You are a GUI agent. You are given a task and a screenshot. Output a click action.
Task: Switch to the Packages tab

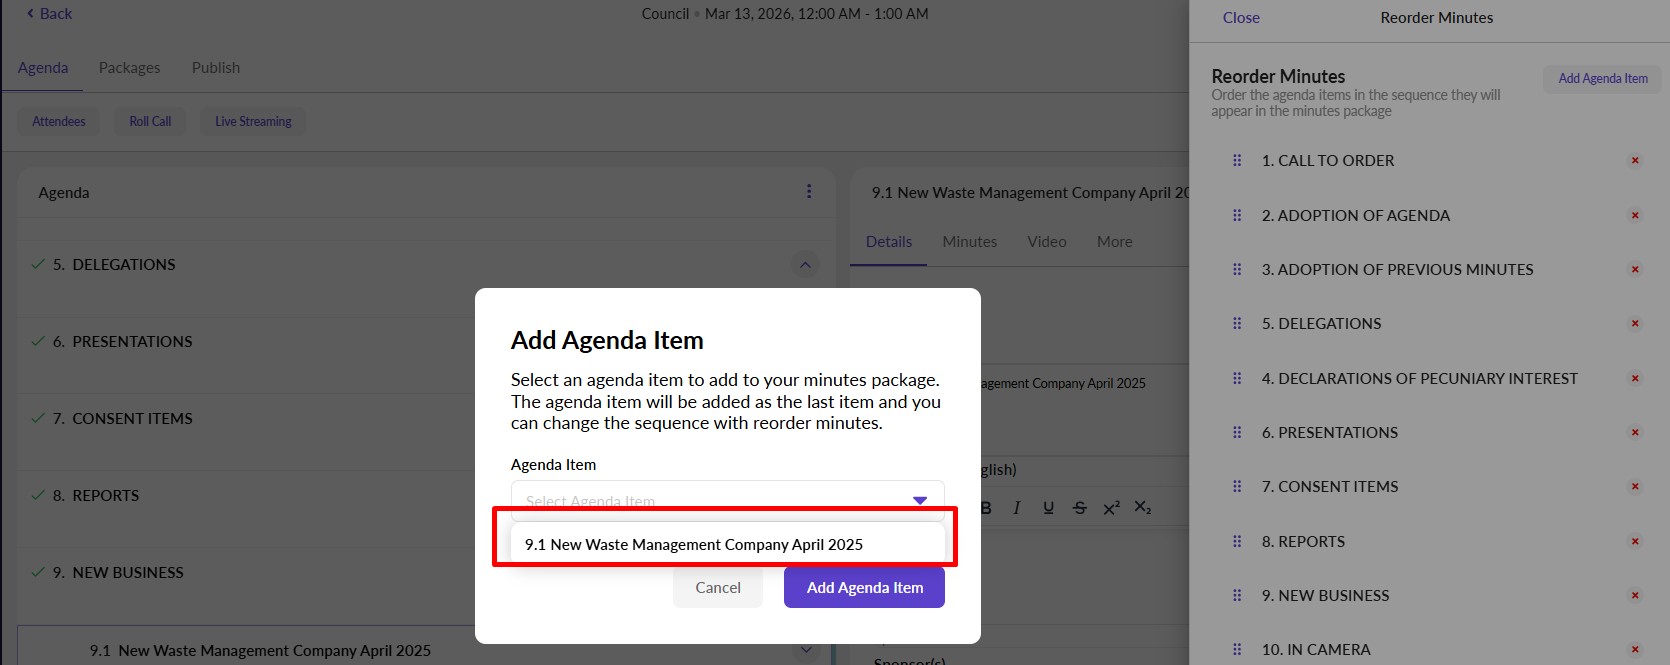(129, 68)
